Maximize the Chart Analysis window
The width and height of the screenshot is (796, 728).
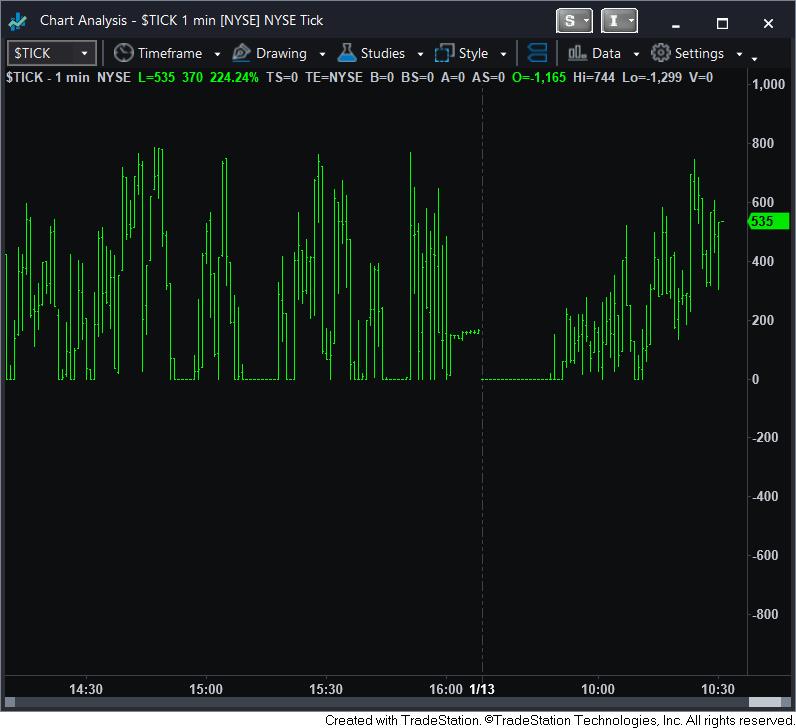(722, 23)
